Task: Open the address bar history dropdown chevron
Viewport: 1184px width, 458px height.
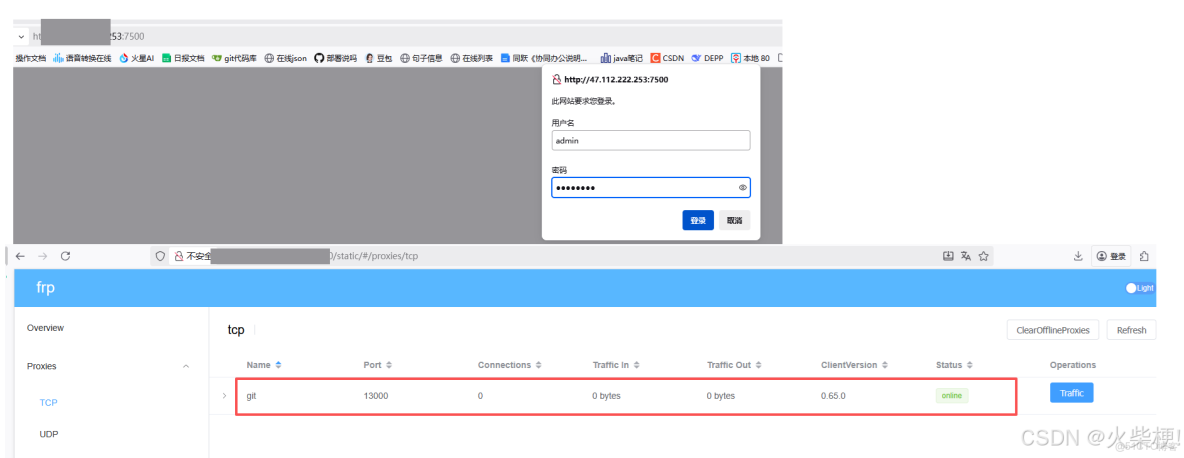Action: pos(20,35)
